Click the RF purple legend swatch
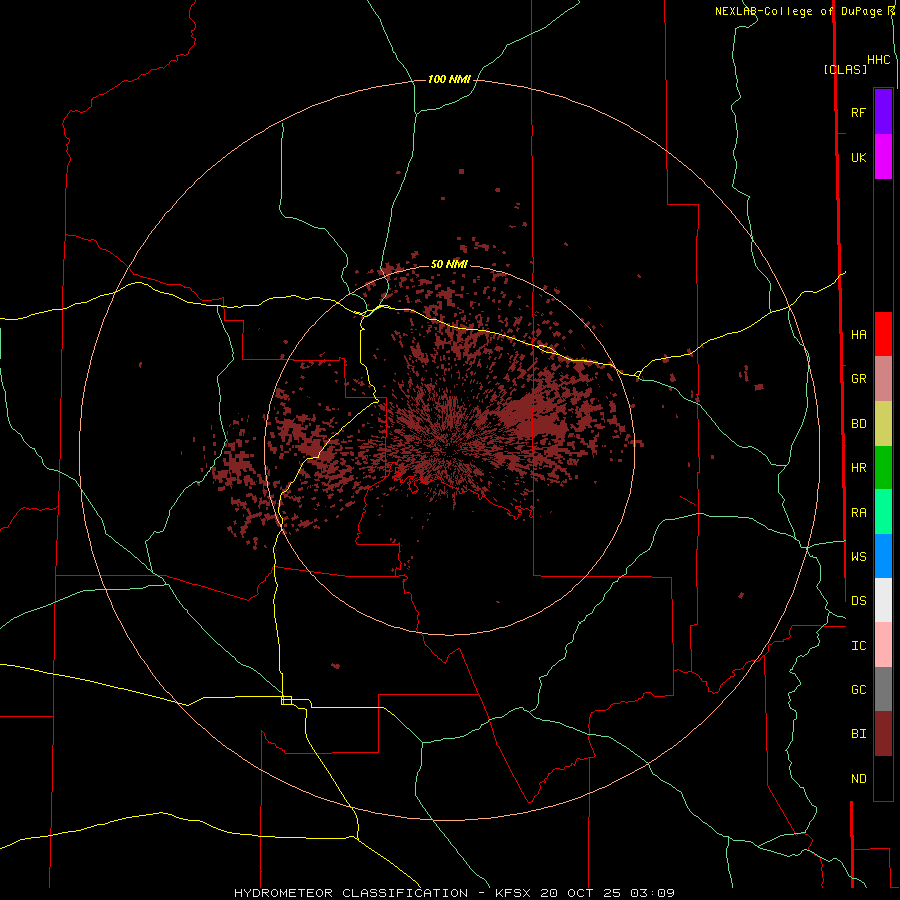Image resolution: width=900 pixels, height=900 pixels. click(x=883, y=112)
